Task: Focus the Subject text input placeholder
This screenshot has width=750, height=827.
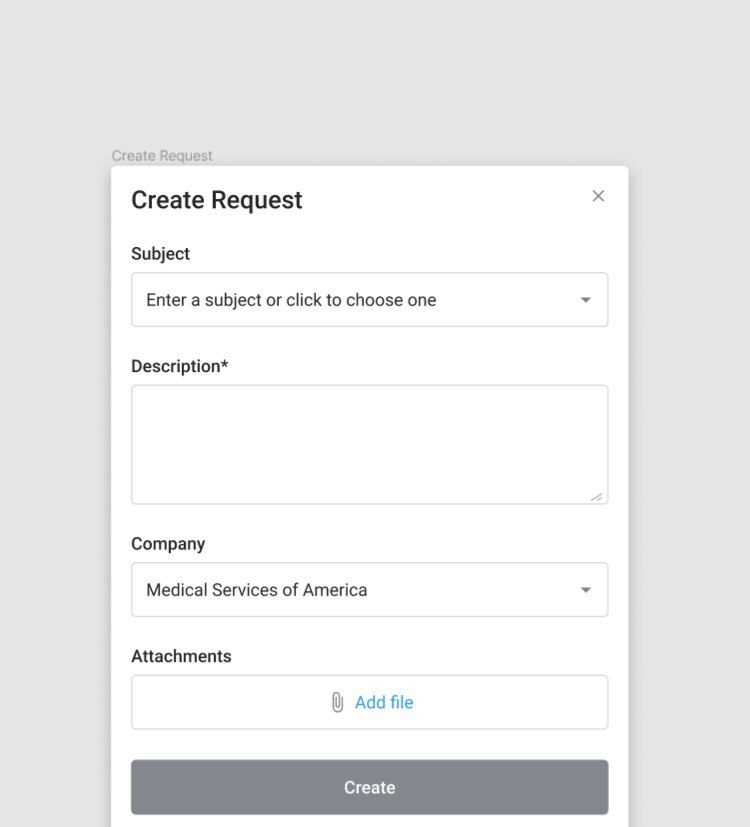Action: (x=291, y=300)
